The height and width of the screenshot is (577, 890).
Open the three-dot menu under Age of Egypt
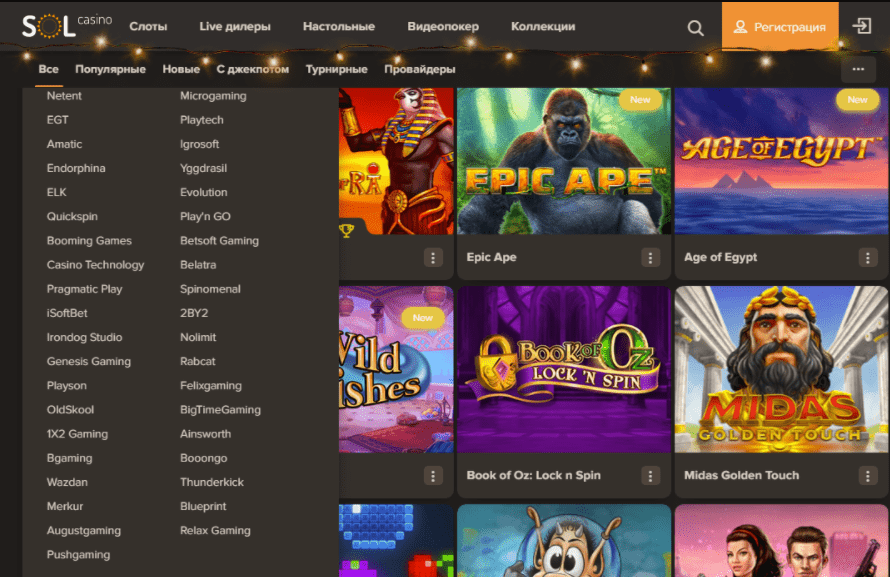point(867,258)
